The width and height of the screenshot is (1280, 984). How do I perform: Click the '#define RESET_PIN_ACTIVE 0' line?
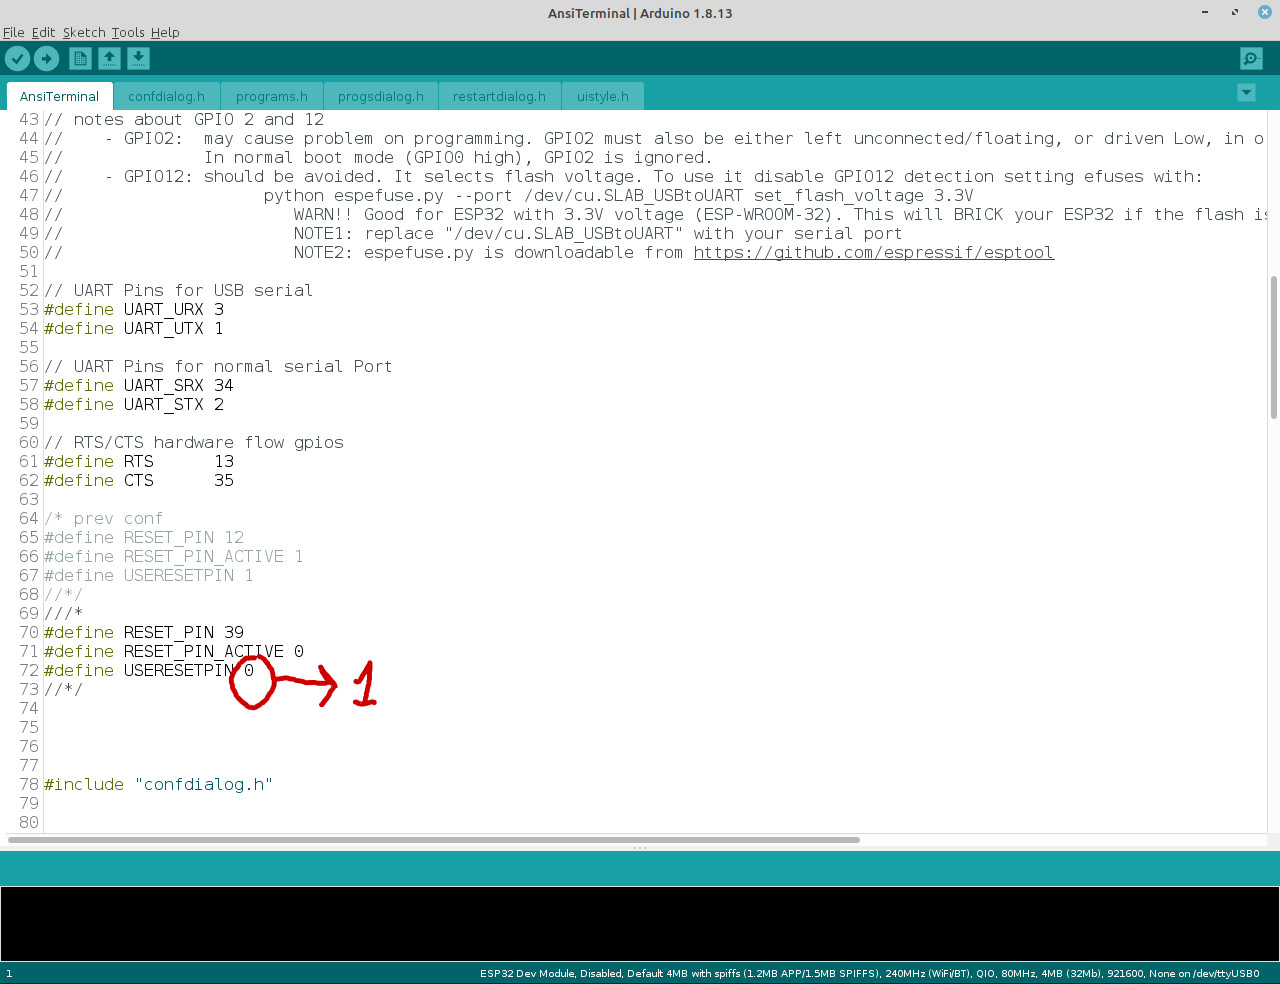[174, 651]
